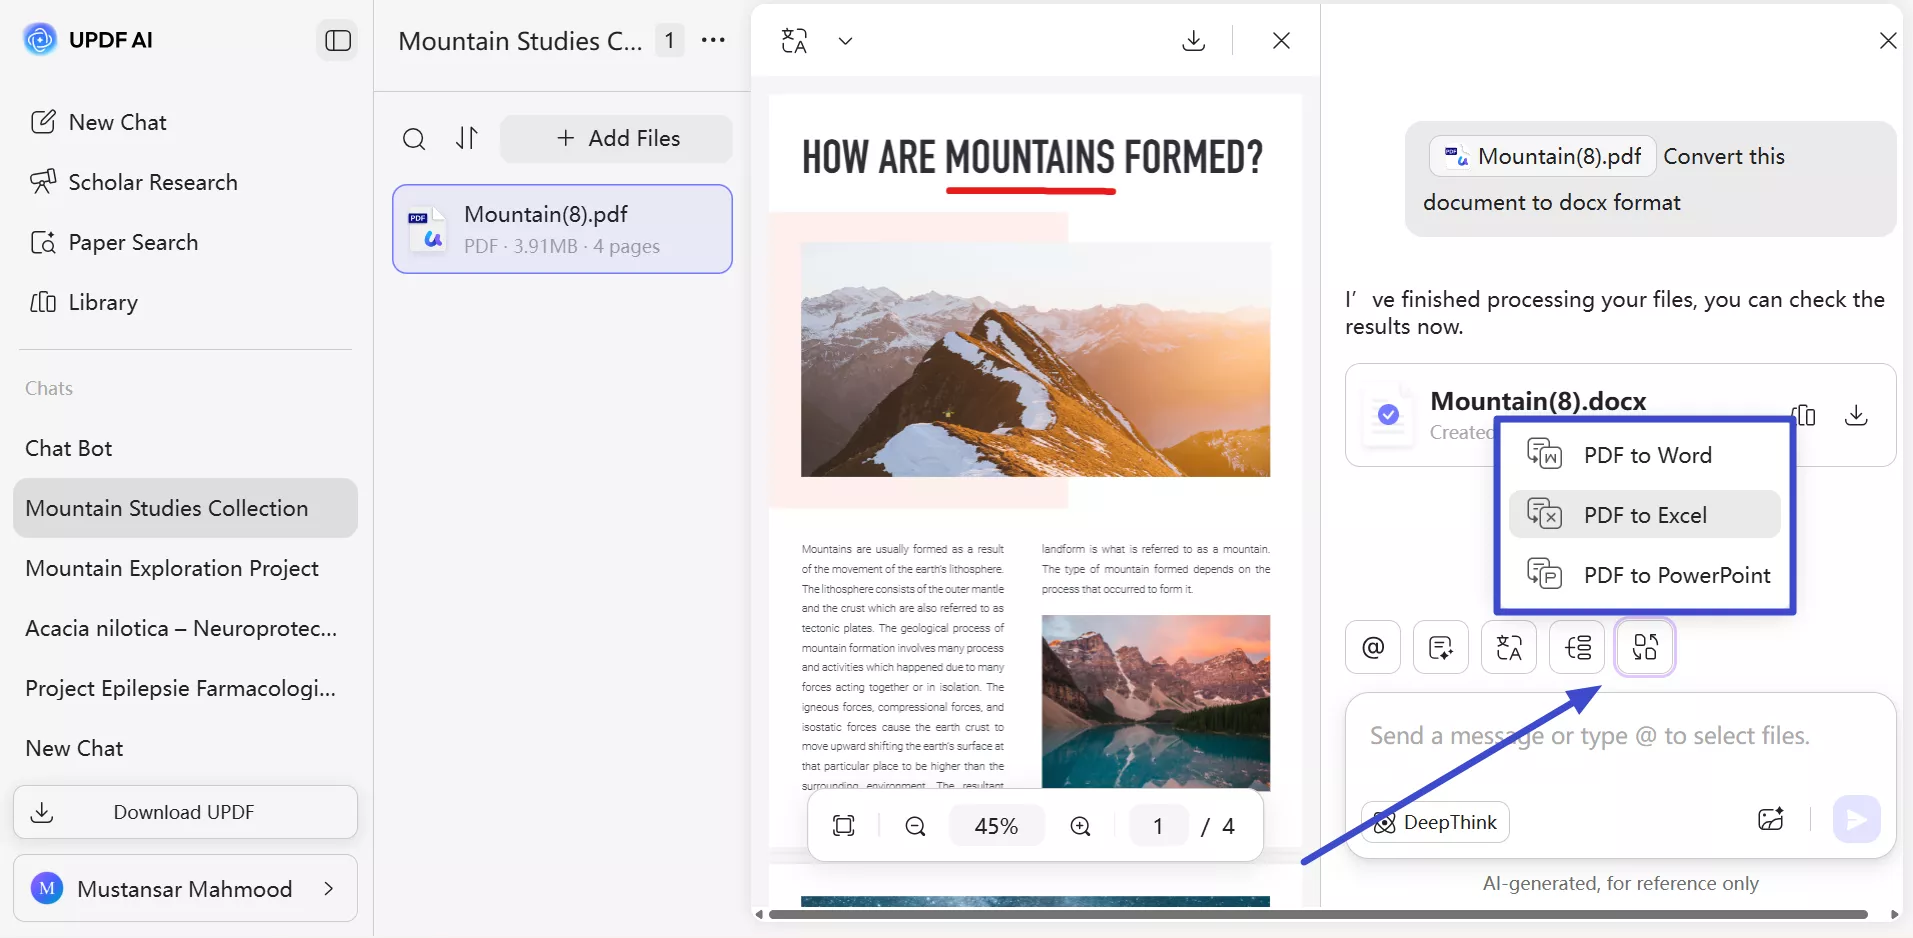Choose PDF to PowerPoint in the popup menu
The width and height of the screenshot is (1913, 938).
coord(1645,575)
